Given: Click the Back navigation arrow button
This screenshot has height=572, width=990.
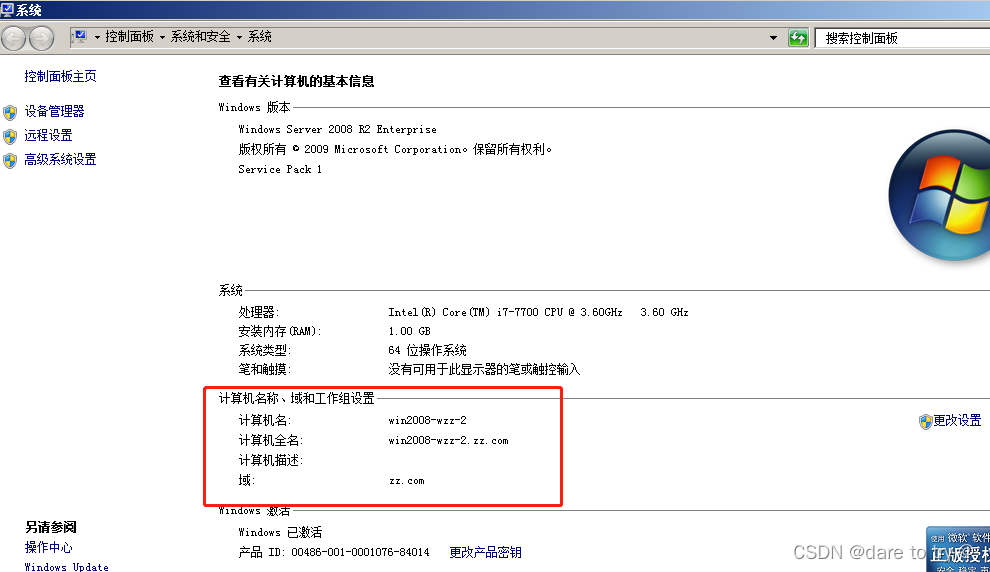Looking at the screenshot, I should pyautogui.click(x=13, y=39).
